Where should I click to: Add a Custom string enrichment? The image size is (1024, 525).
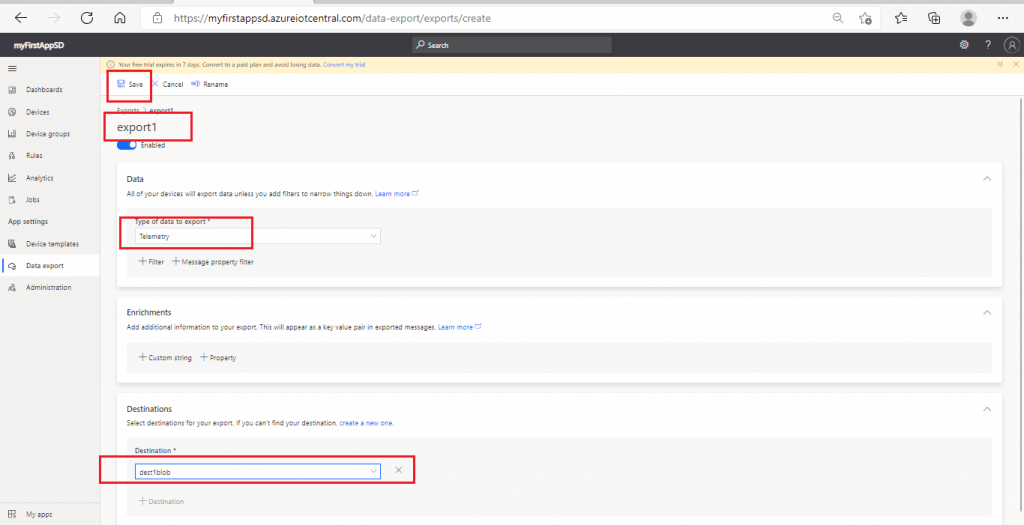[x=165, y=358]
